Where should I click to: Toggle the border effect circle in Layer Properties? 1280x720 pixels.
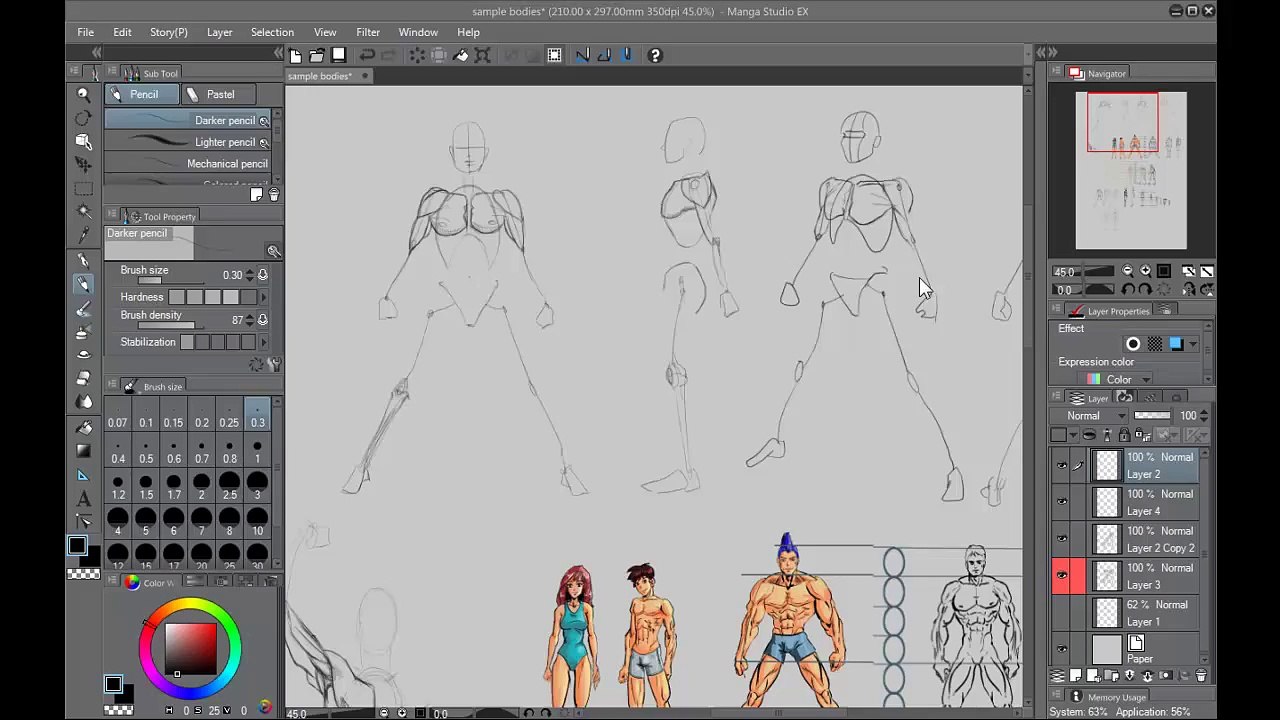[x=1133, y=344]
